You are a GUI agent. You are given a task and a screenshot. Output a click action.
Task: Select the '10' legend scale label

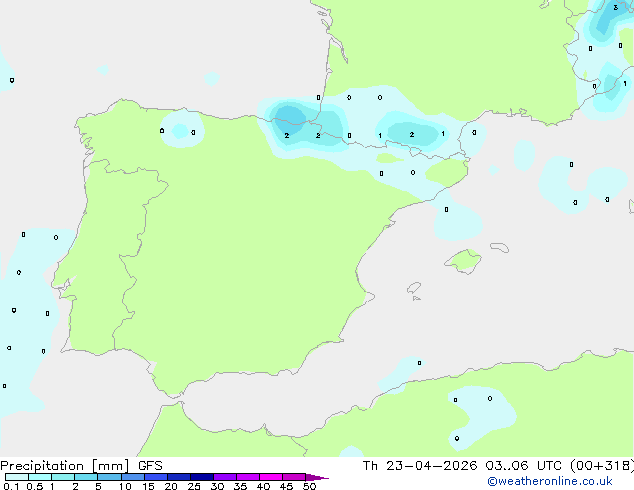point(125,486)
